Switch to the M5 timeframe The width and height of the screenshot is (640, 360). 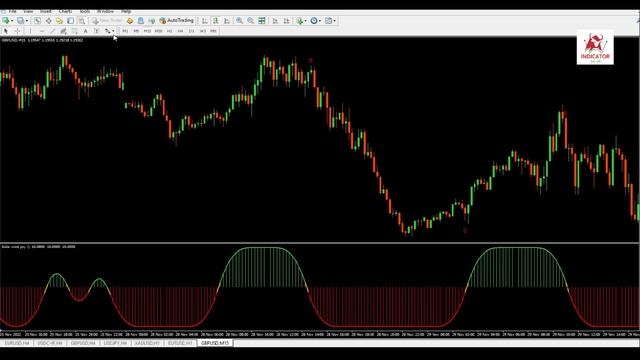(136, 31)
